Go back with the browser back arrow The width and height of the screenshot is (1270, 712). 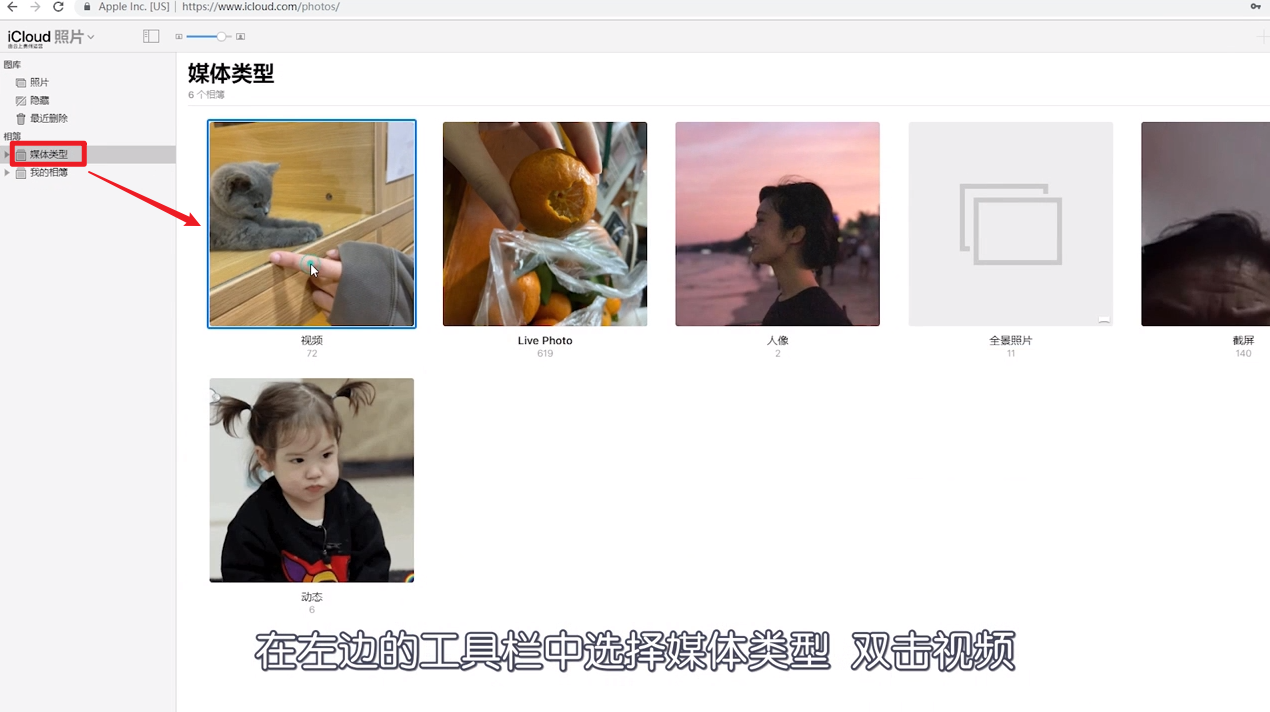(x=12, y=7)
